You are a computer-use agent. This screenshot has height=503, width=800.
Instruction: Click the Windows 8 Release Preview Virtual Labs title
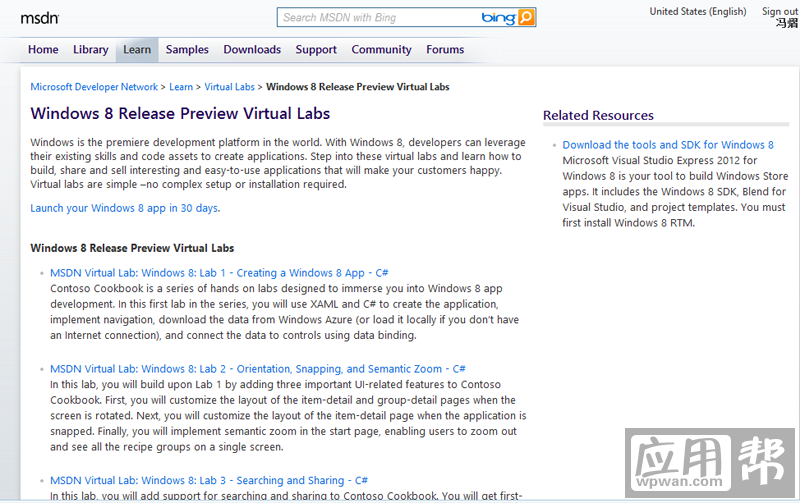pos(180,113)
